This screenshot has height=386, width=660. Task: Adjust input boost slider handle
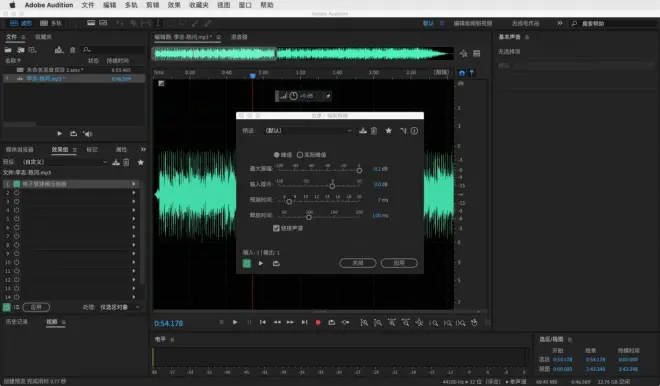point(332,186)
